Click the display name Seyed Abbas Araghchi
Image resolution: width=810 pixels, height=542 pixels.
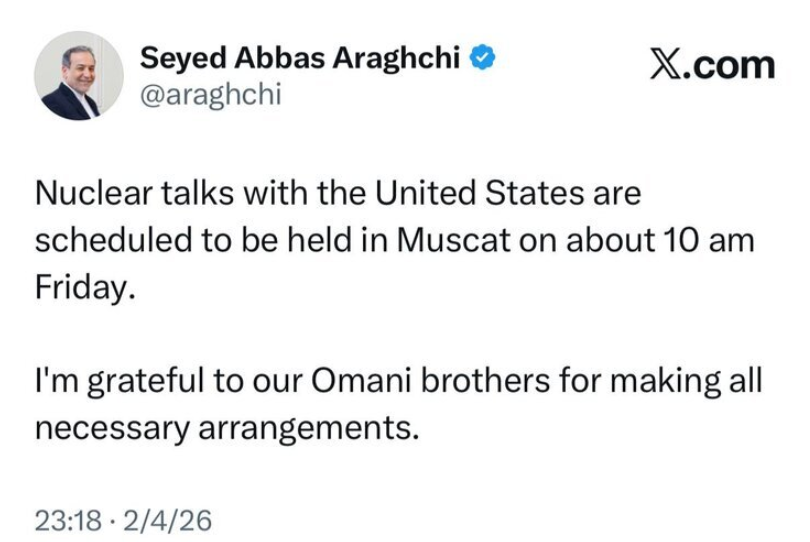pos(300,58)
